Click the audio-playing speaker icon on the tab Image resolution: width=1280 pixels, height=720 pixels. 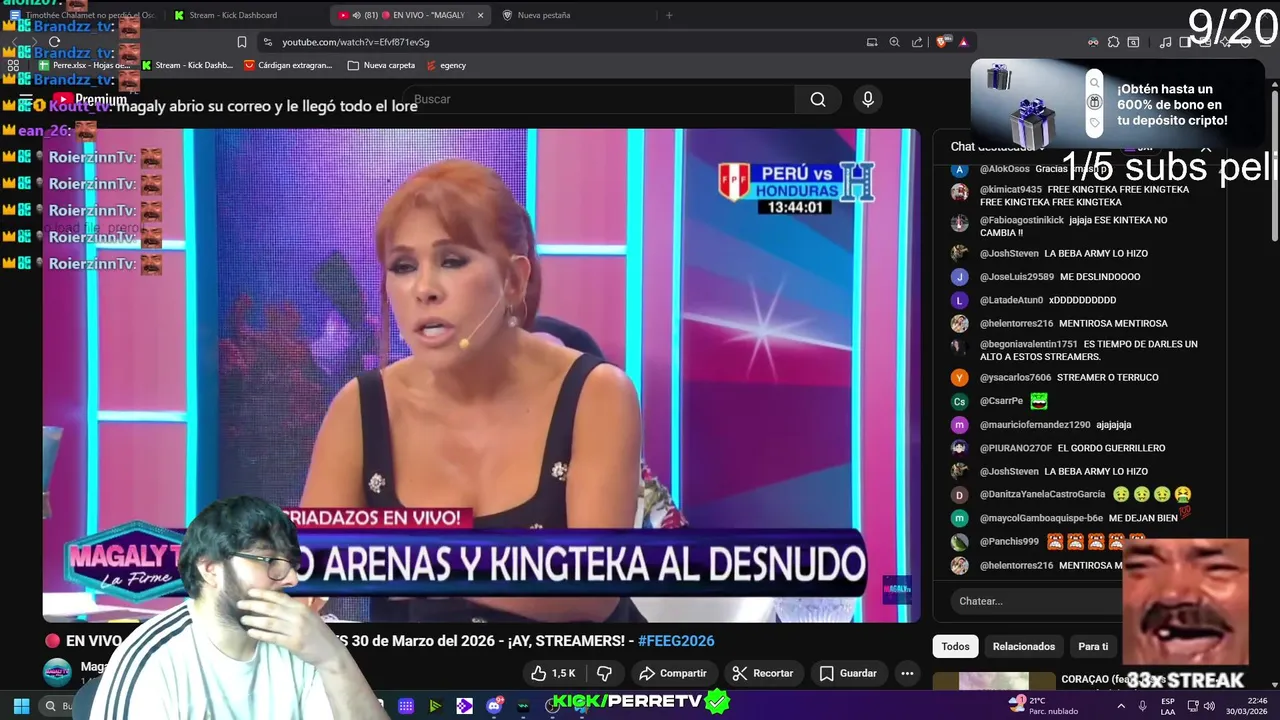click(x=357, y=15)
